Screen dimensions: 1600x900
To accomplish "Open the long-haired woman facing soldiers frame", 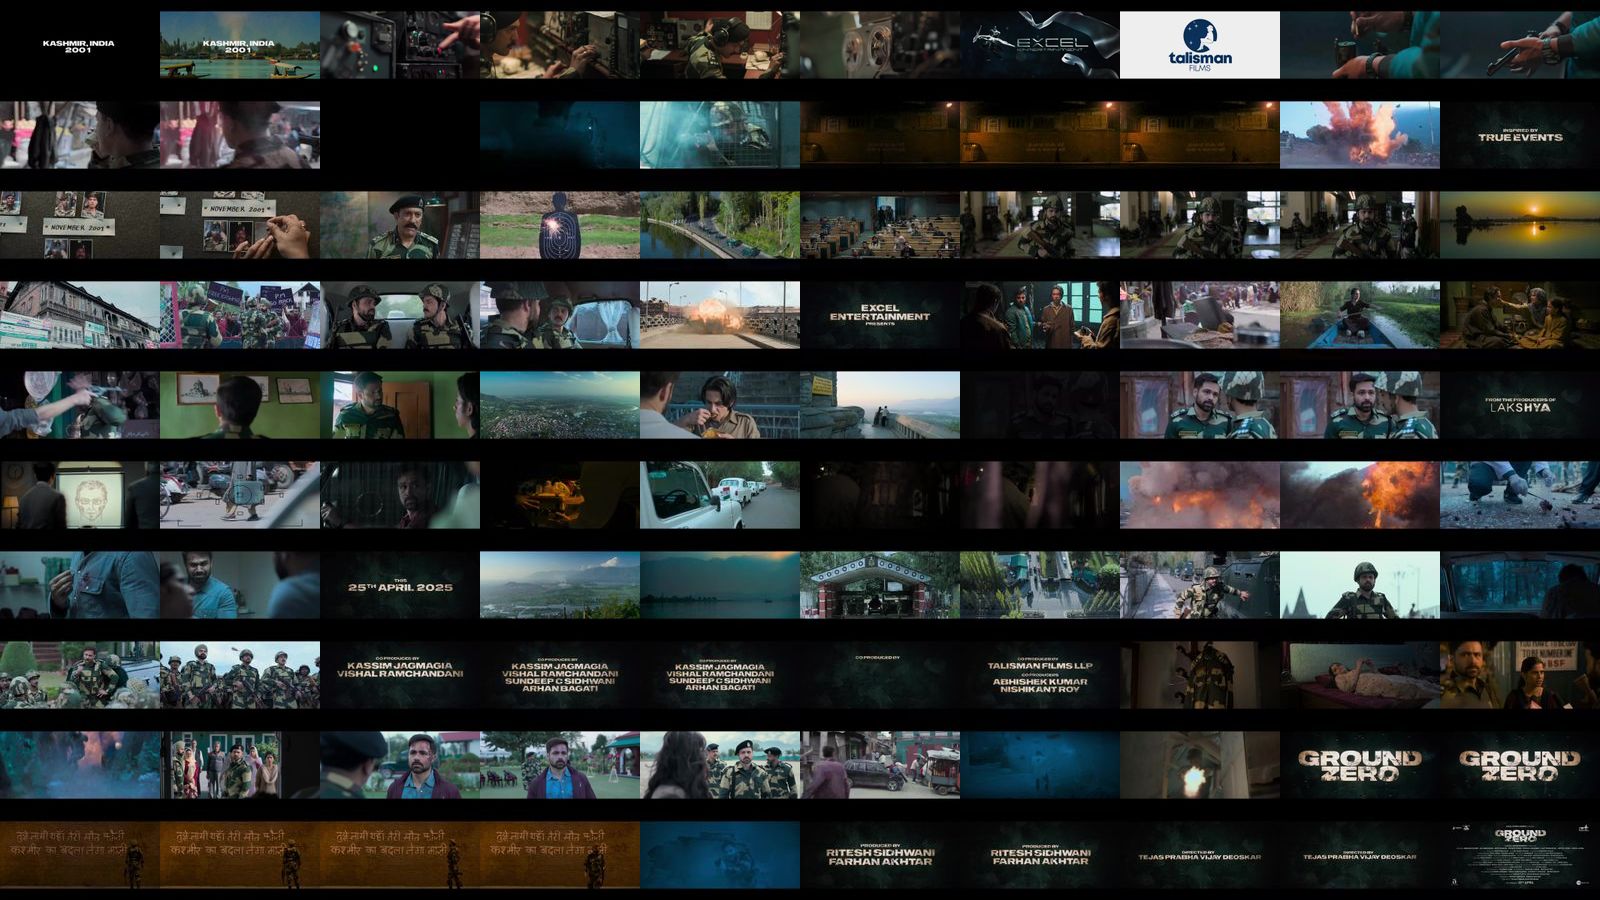I will click(x=720, y=765).
